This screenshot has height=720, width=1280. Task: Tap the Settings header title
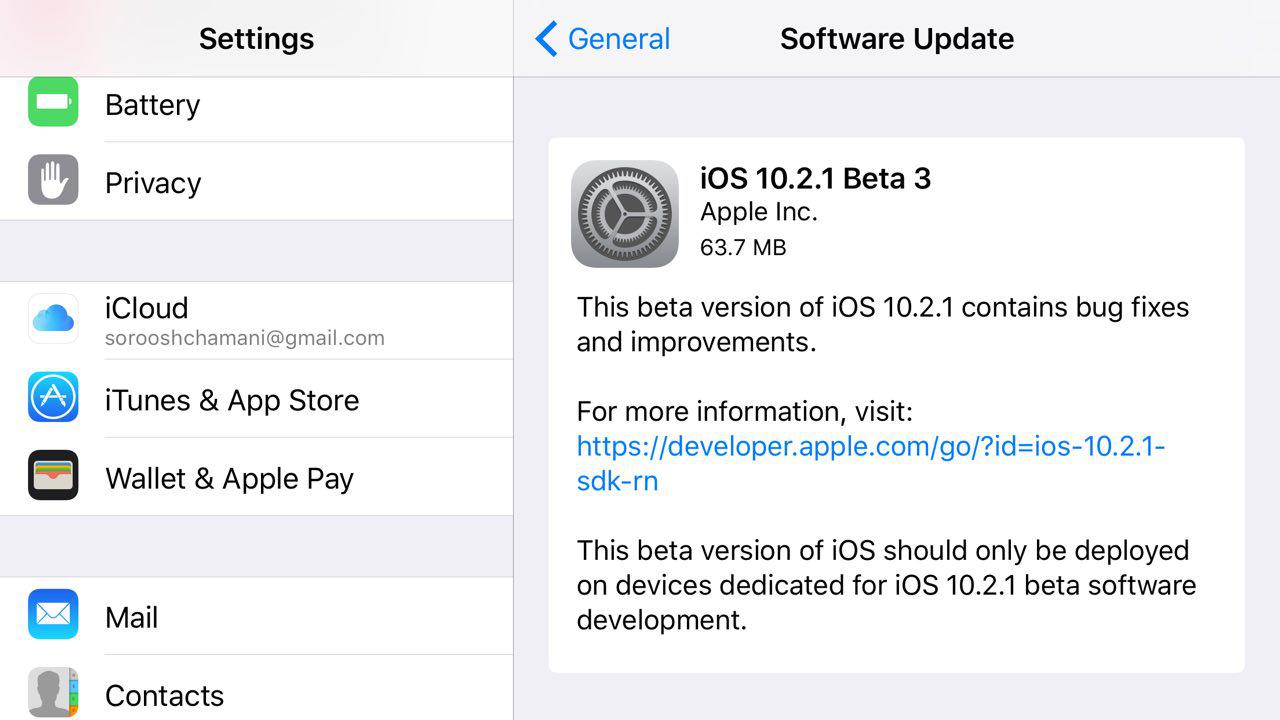point(256,39)
